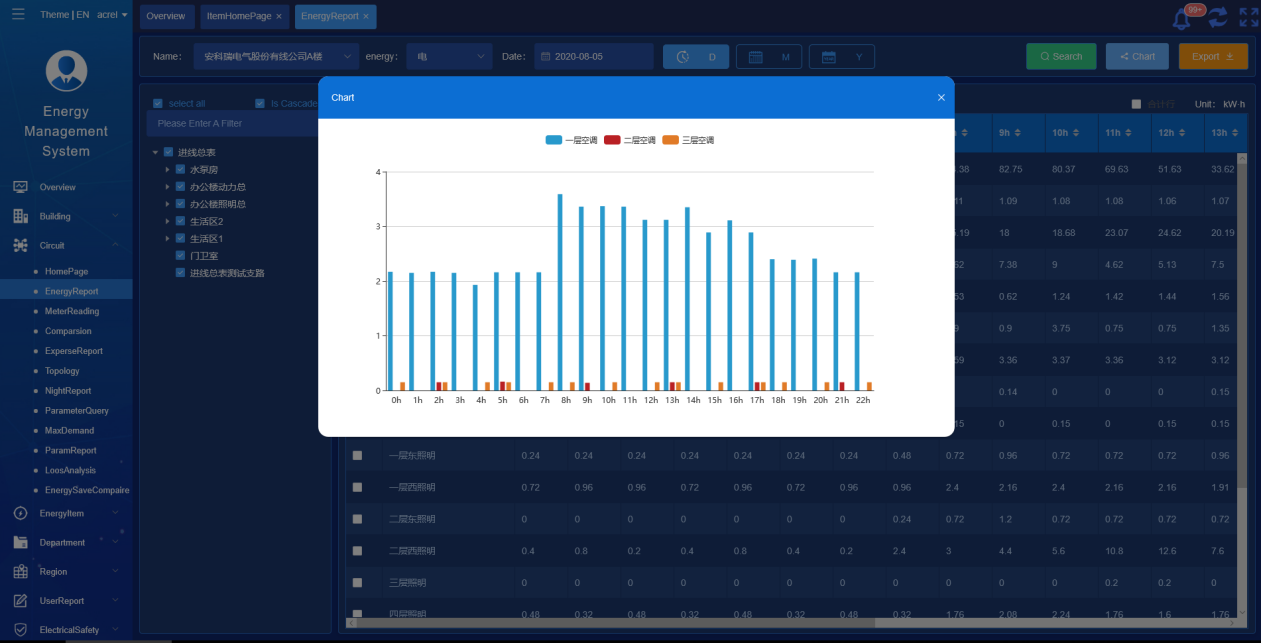
Task: Click the orange Export button
Action: coord(1212,57)
